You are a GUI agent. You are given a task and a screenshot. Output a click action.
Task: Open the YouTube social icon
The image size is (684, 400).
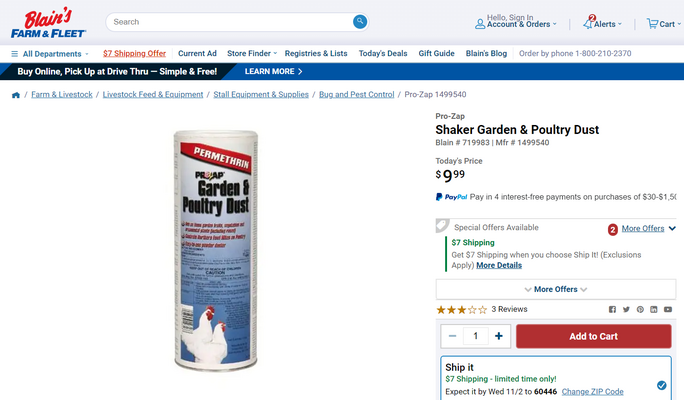[668, 309]
